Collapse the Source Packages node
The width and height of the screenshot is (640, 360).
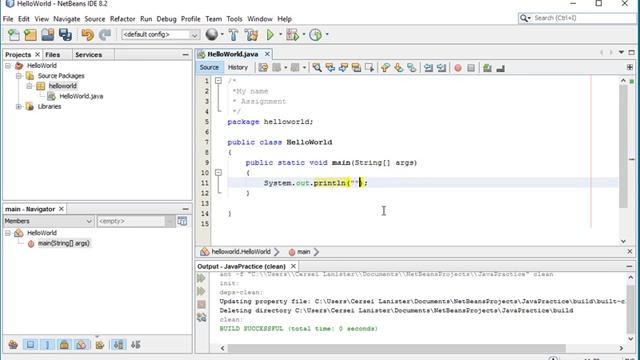pyautogui.click(x=19, y=76)
